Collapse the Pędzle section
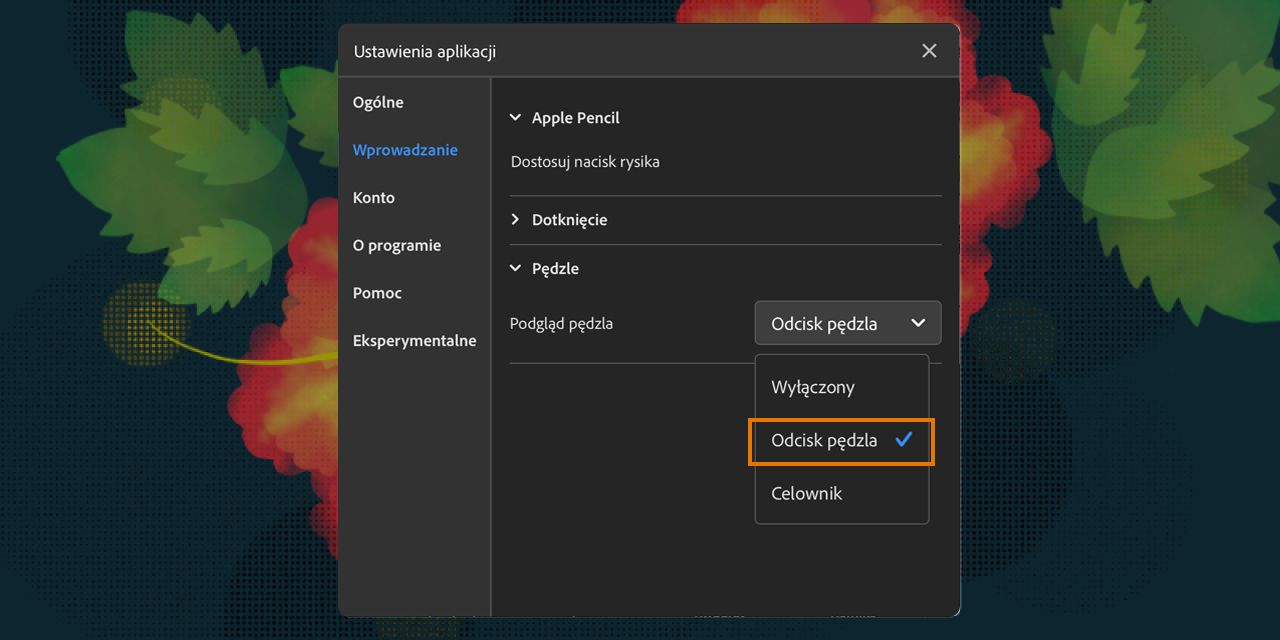 pos(514,268)
